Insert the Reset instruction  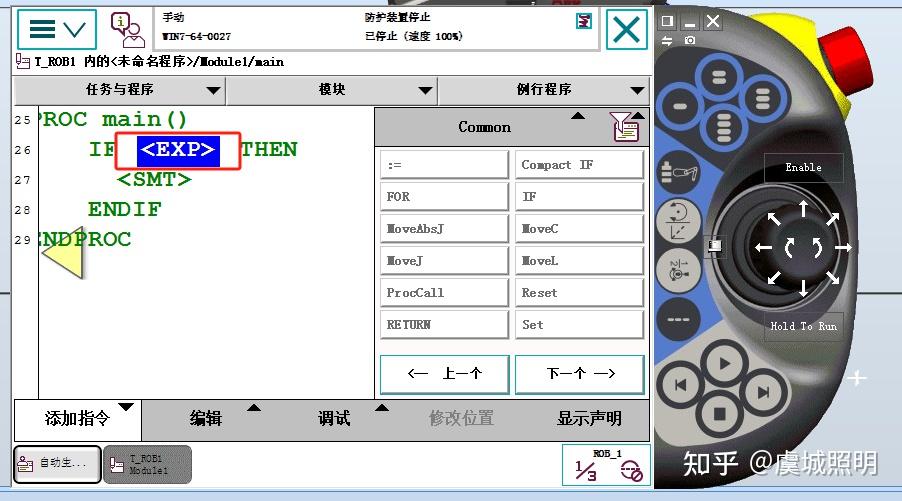pyautogui.click(x=579, y=293)
